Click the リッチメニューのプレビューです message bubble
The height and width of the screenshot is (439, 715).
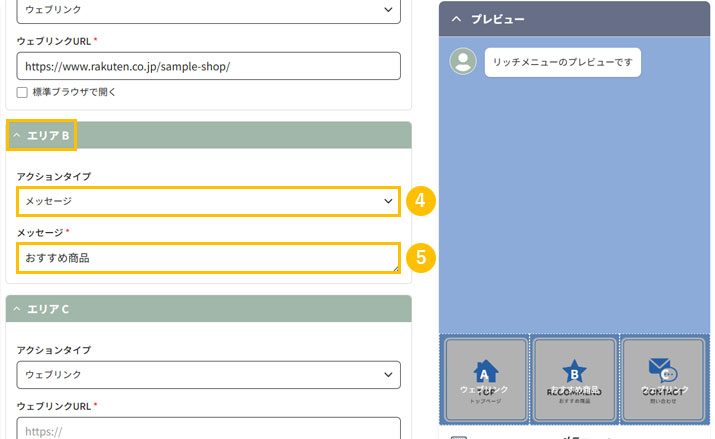(562, 62)
